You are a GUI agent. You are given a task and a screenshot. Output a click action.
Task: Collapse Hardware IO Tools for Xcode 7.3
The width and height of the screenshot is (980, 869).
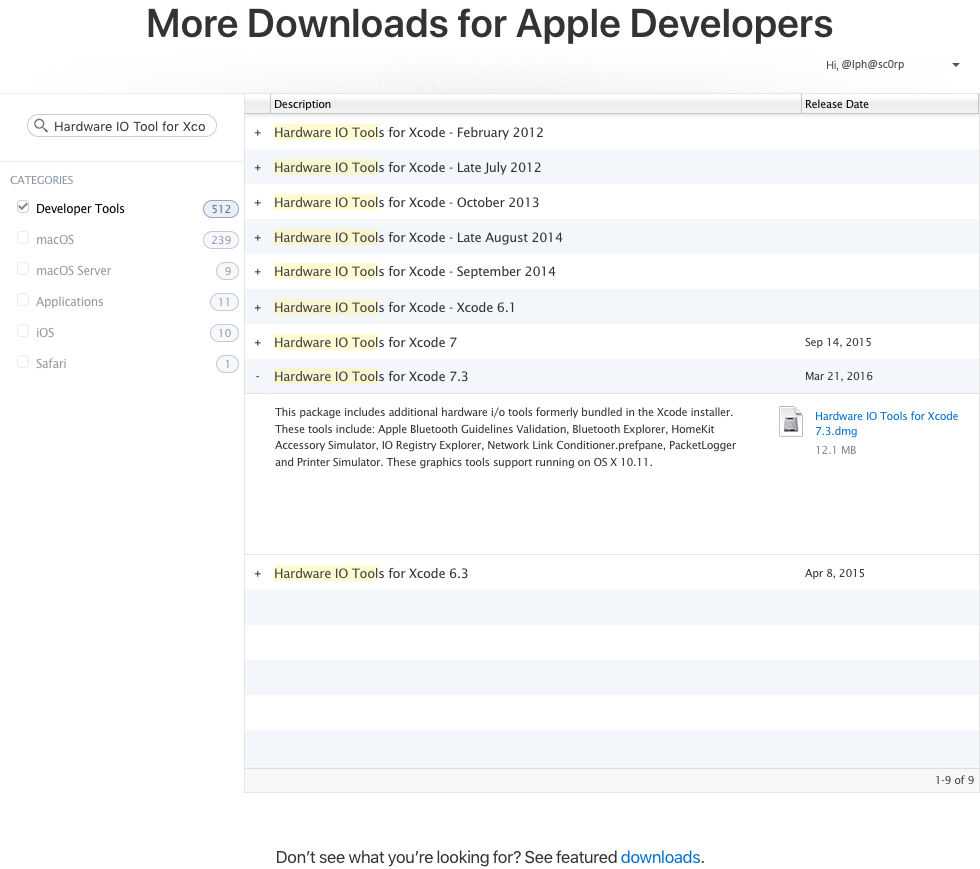(258, 376)
